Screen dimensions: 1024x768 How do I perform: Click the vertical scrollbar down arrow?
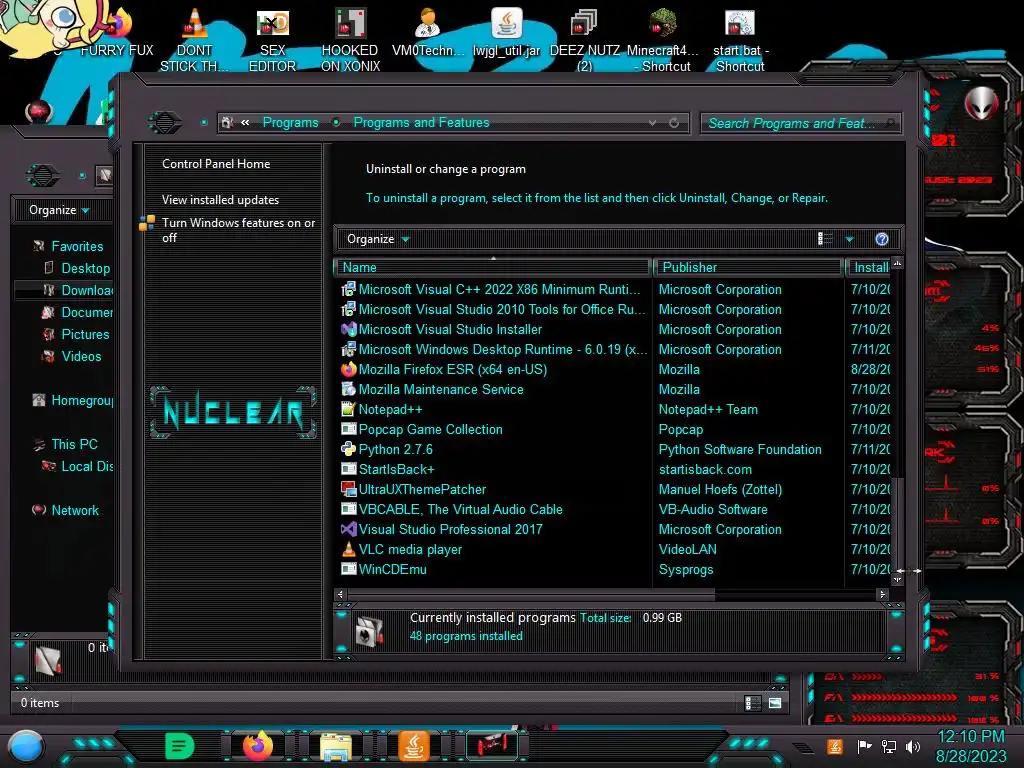coord(897,579)
